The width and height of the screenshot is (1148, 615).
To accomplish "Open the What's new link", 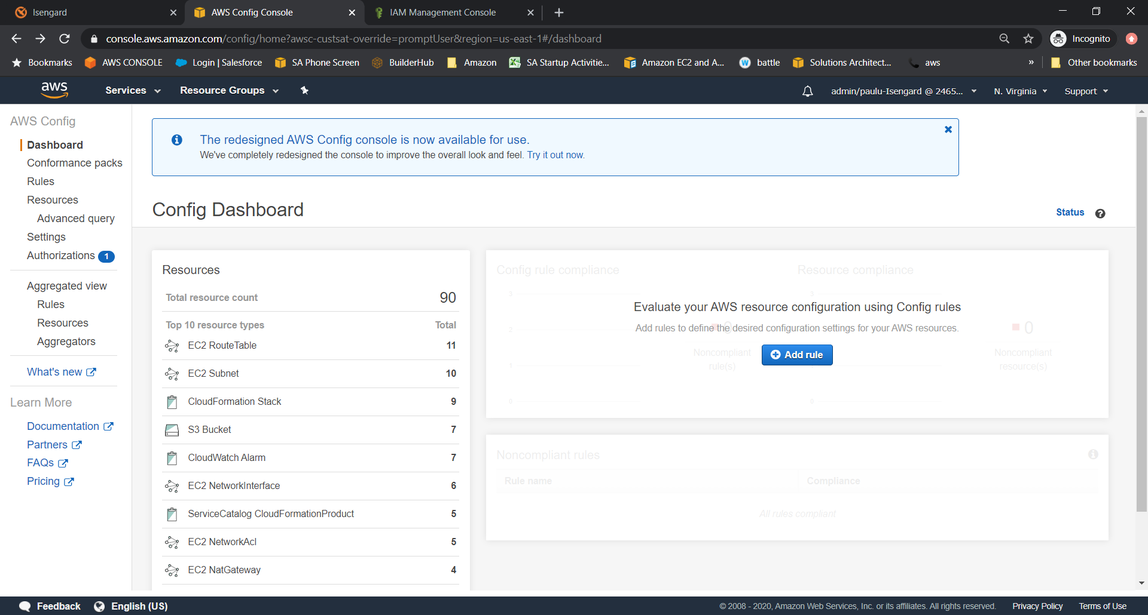I will pyautogui.click(x=62, y=372).
